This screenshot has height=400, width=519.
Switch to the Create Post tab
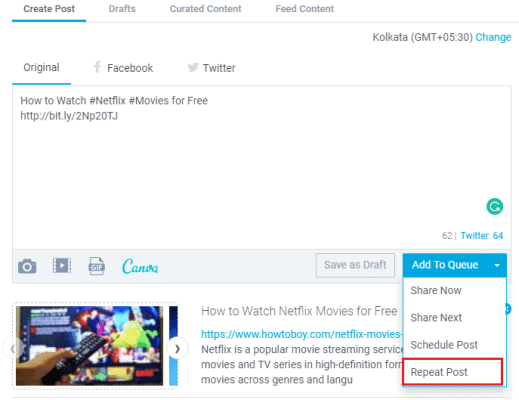tap(49, 9)
